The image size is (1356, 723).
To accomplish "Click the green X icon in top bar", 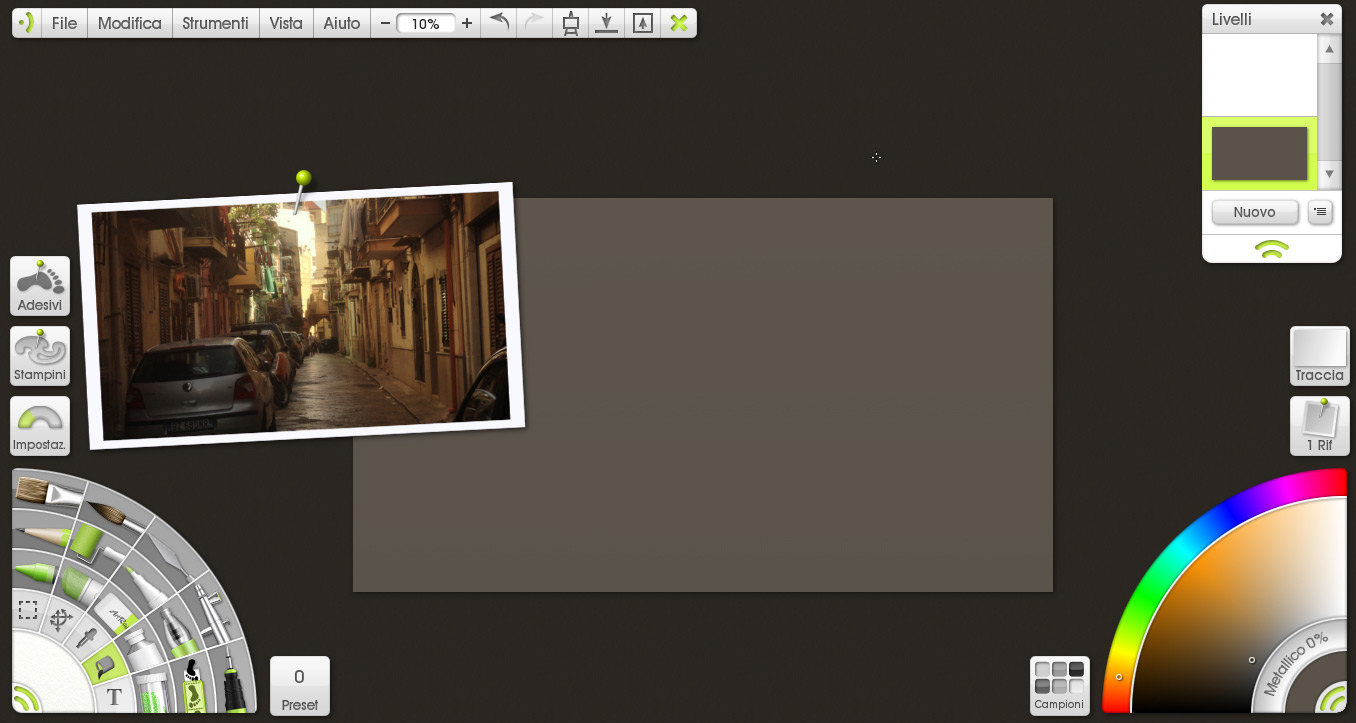I will pos(679,23).
